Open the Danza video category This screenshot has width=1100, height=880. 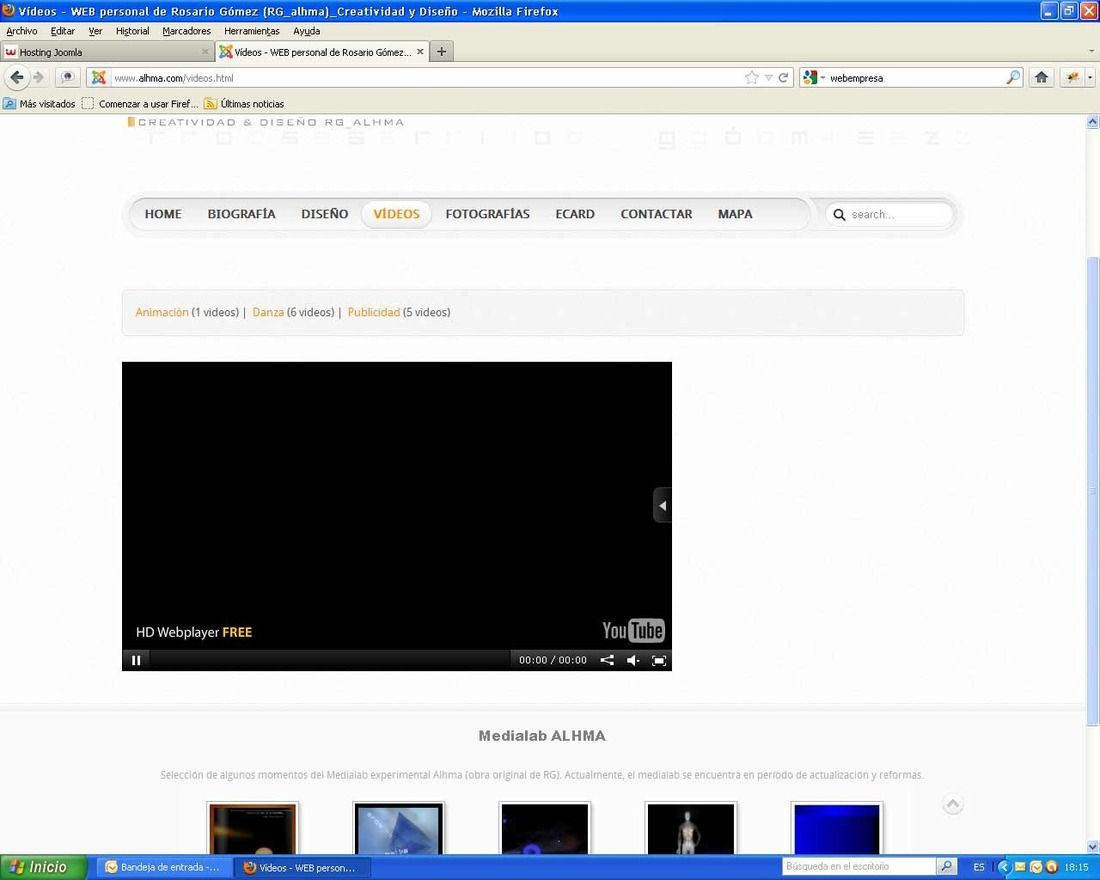(268, 312)
